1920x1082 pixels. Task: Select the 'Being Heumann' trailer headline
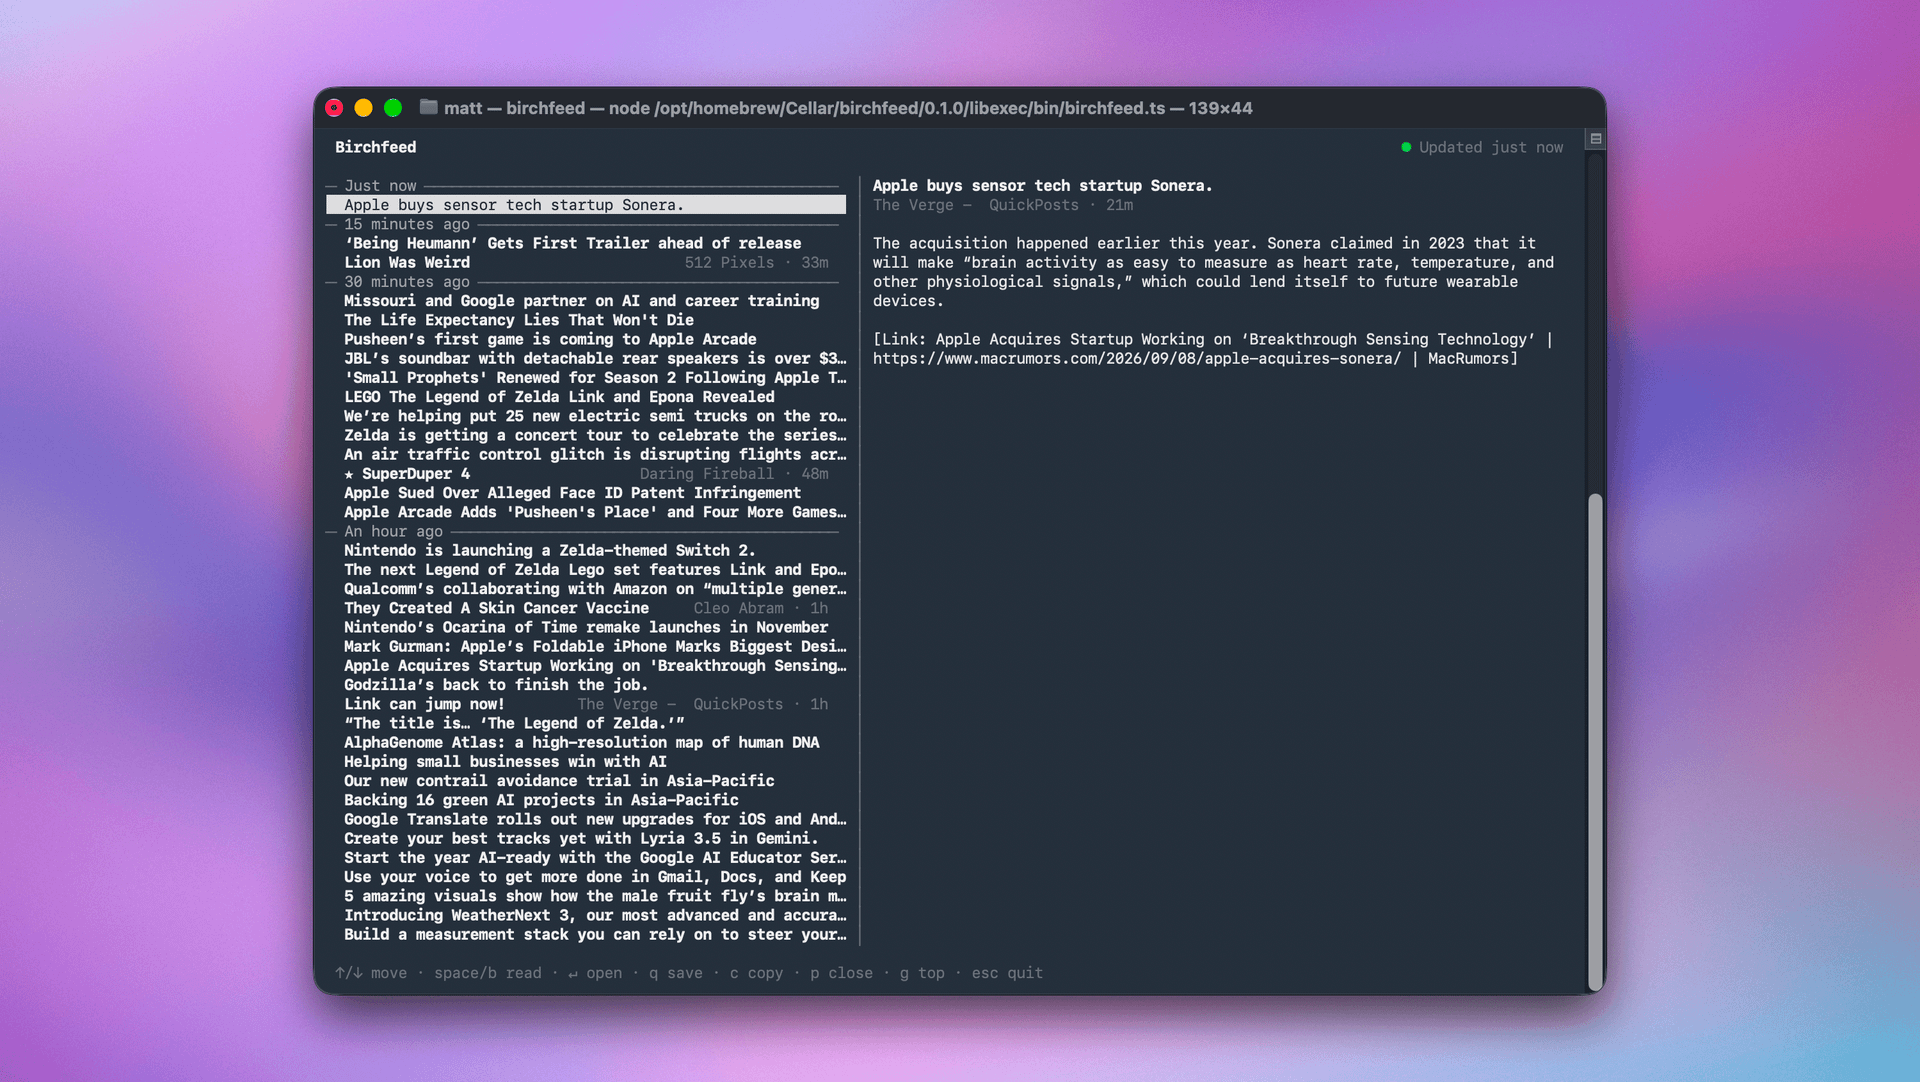click(572, 243)
